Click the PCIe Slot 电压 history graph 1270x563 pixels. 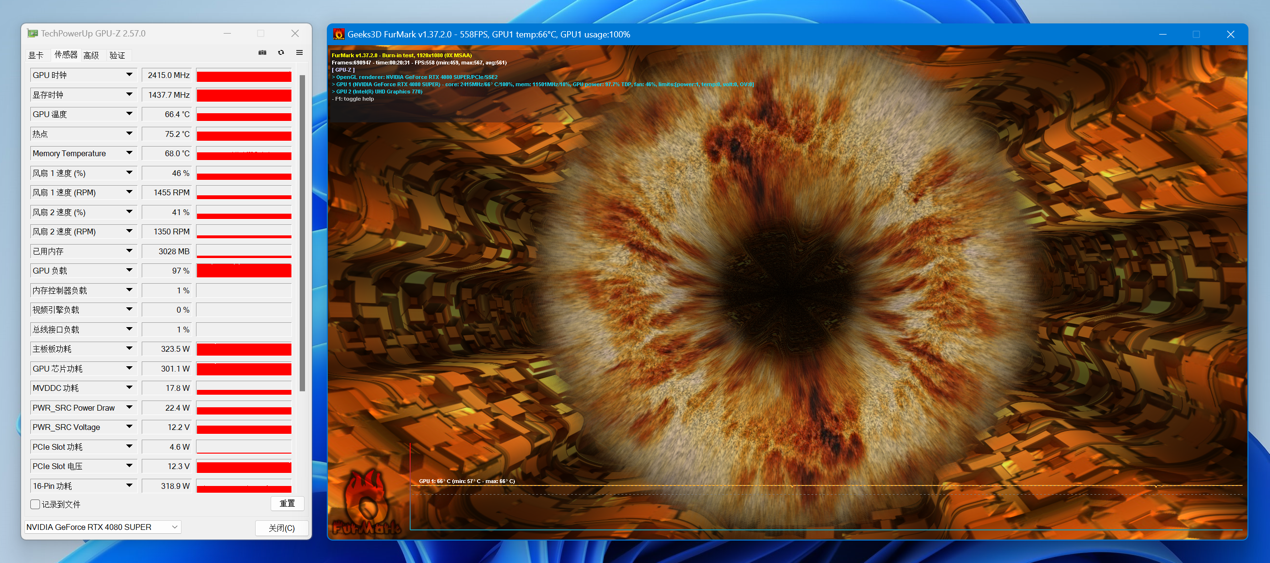[244, 467]
